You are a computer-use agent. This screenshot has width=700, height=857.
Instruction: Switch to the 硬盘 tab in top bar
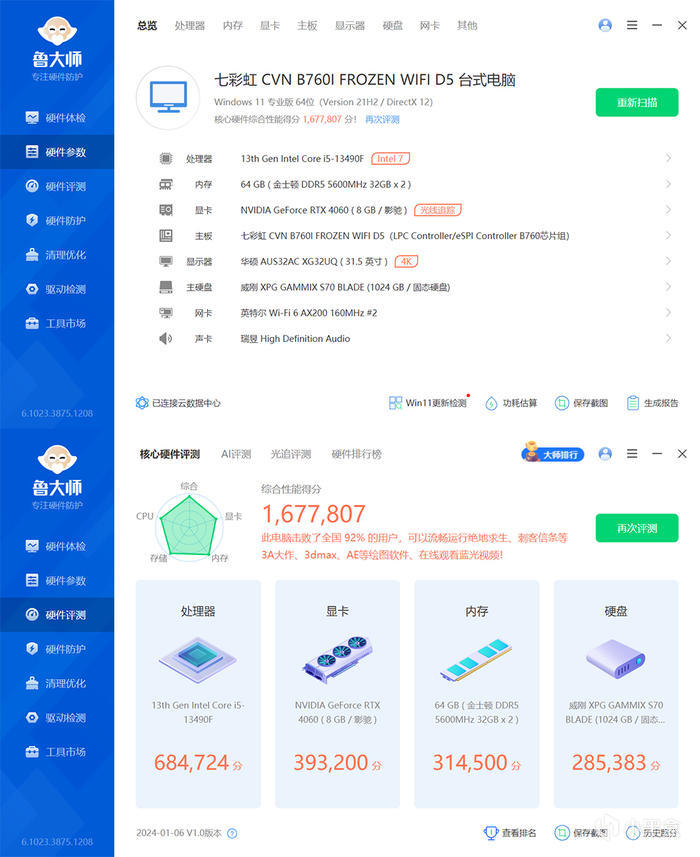(393, 26)
